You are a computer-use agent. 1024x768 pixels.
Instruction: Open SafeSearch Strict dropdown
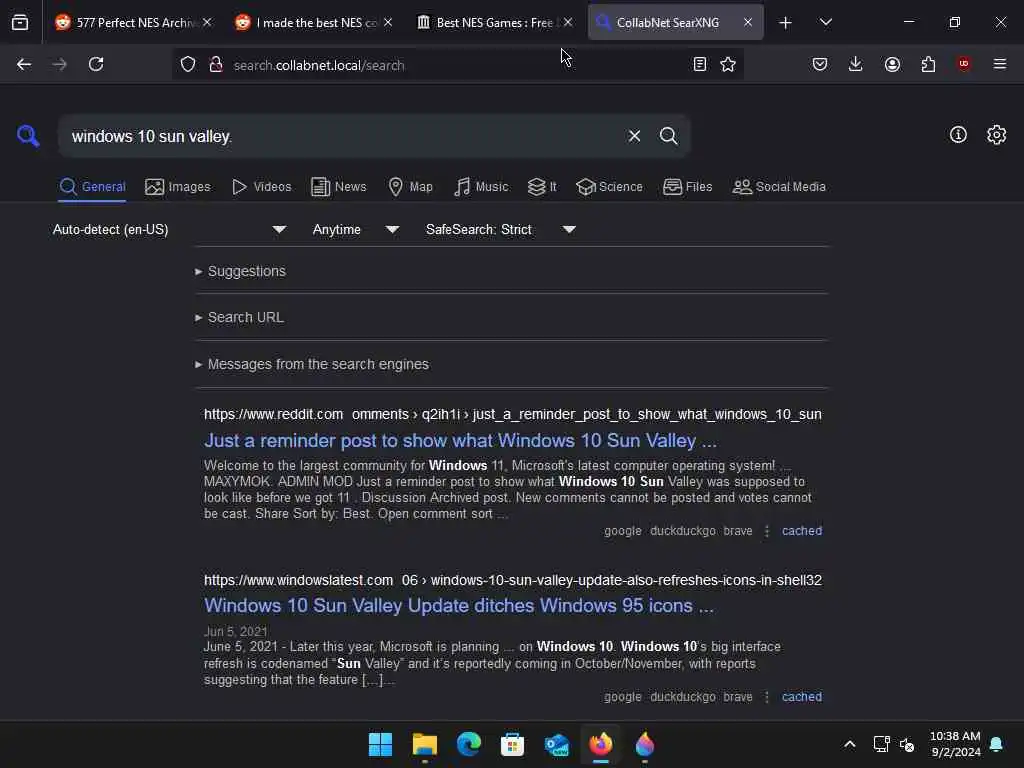point(500,229)
